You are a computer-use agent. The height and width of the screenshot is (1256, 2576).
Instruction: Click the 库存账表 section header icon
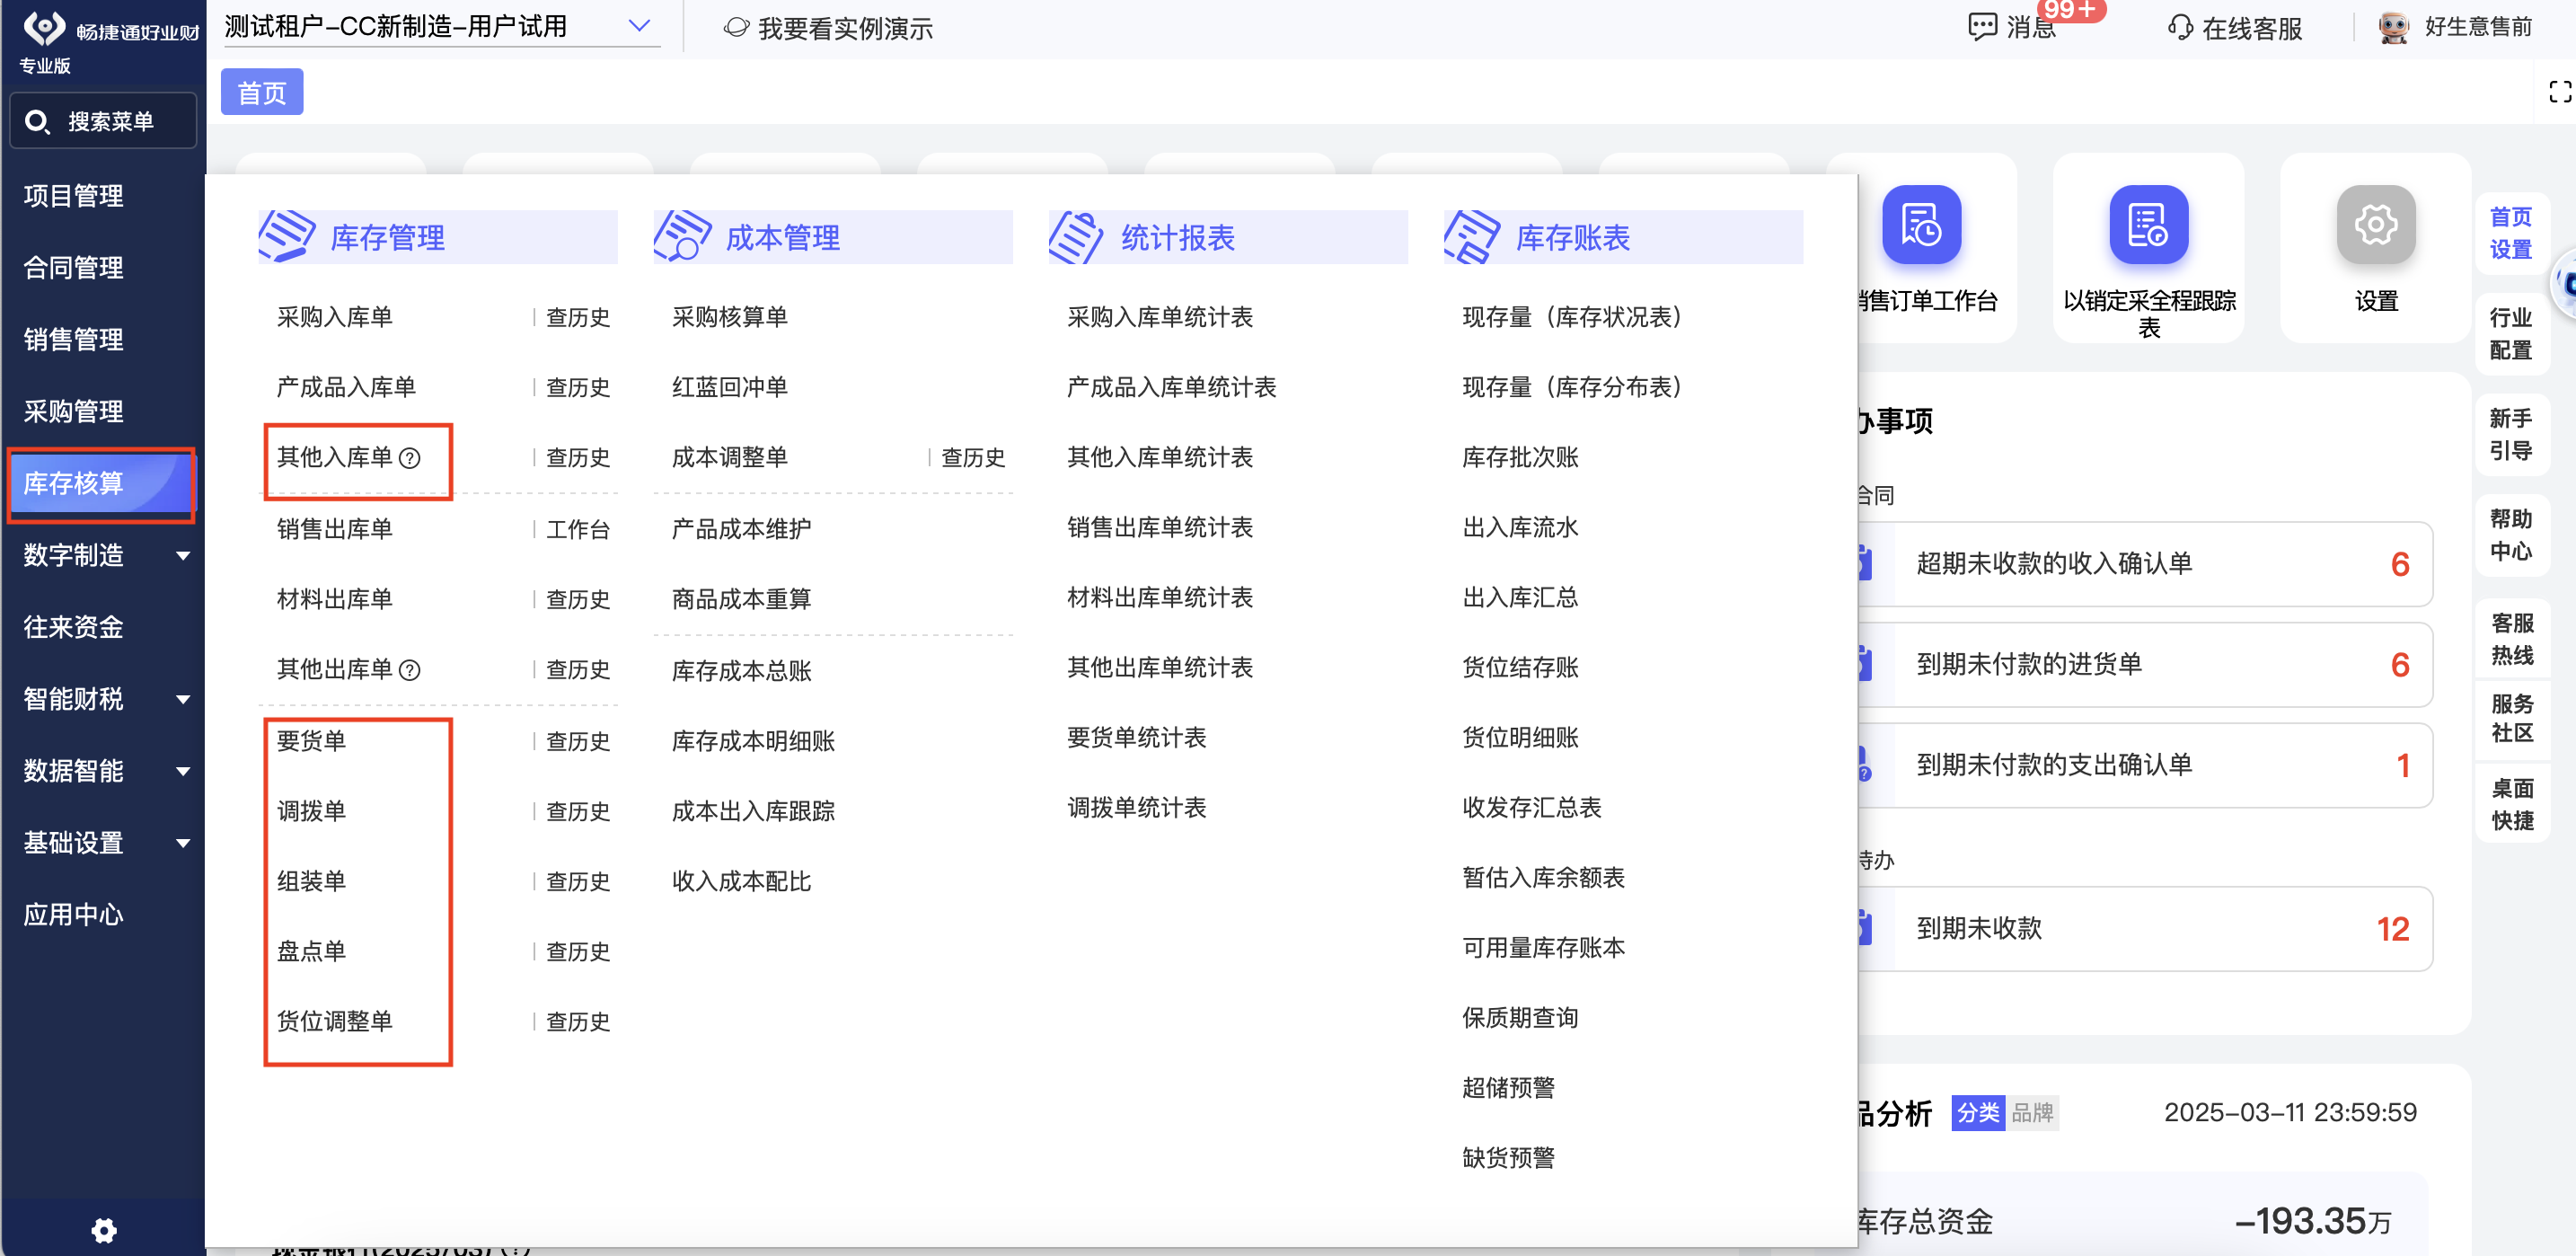point(1472,236)
